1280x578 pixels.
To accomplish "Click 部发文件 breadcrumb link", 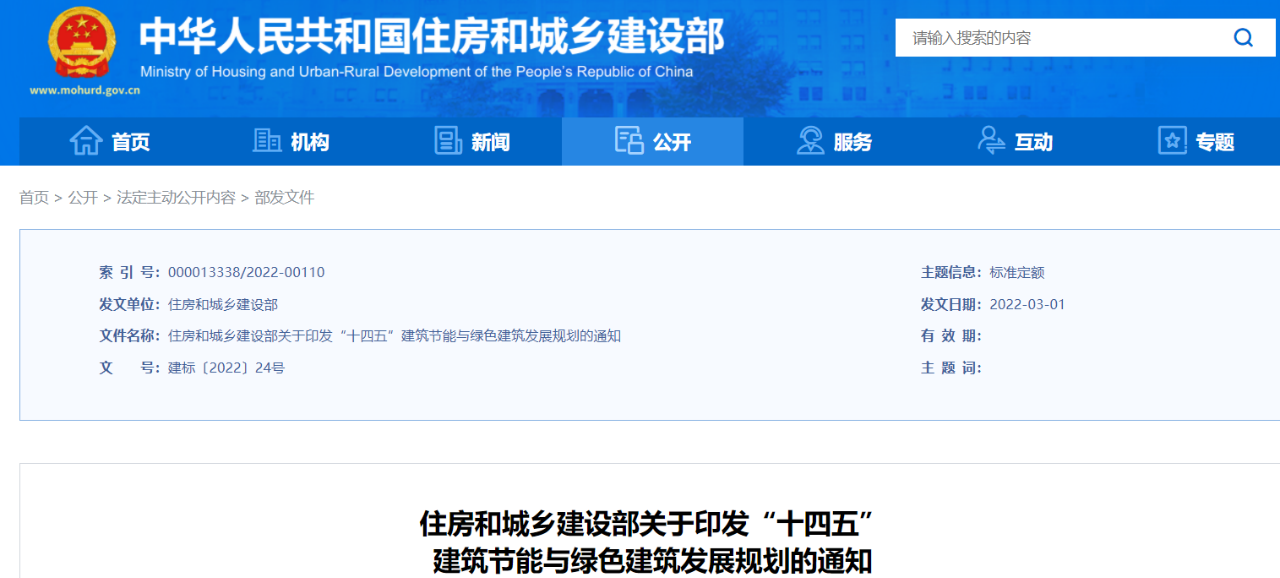I will pos(284,198).
